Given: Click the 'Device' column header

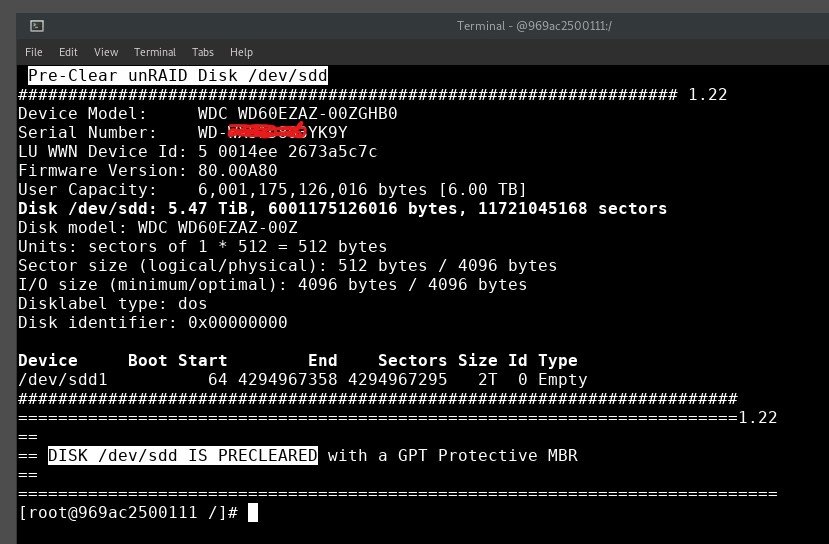Looking at the screenshot, I should tap(48, 361).
